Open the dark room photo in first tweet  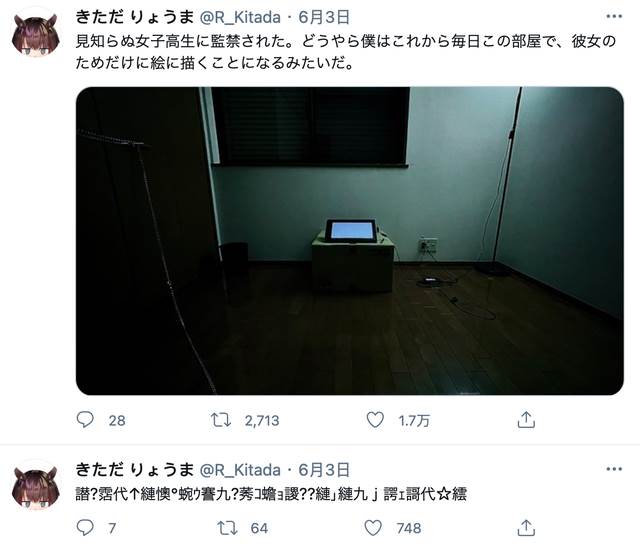click(350, 241)
